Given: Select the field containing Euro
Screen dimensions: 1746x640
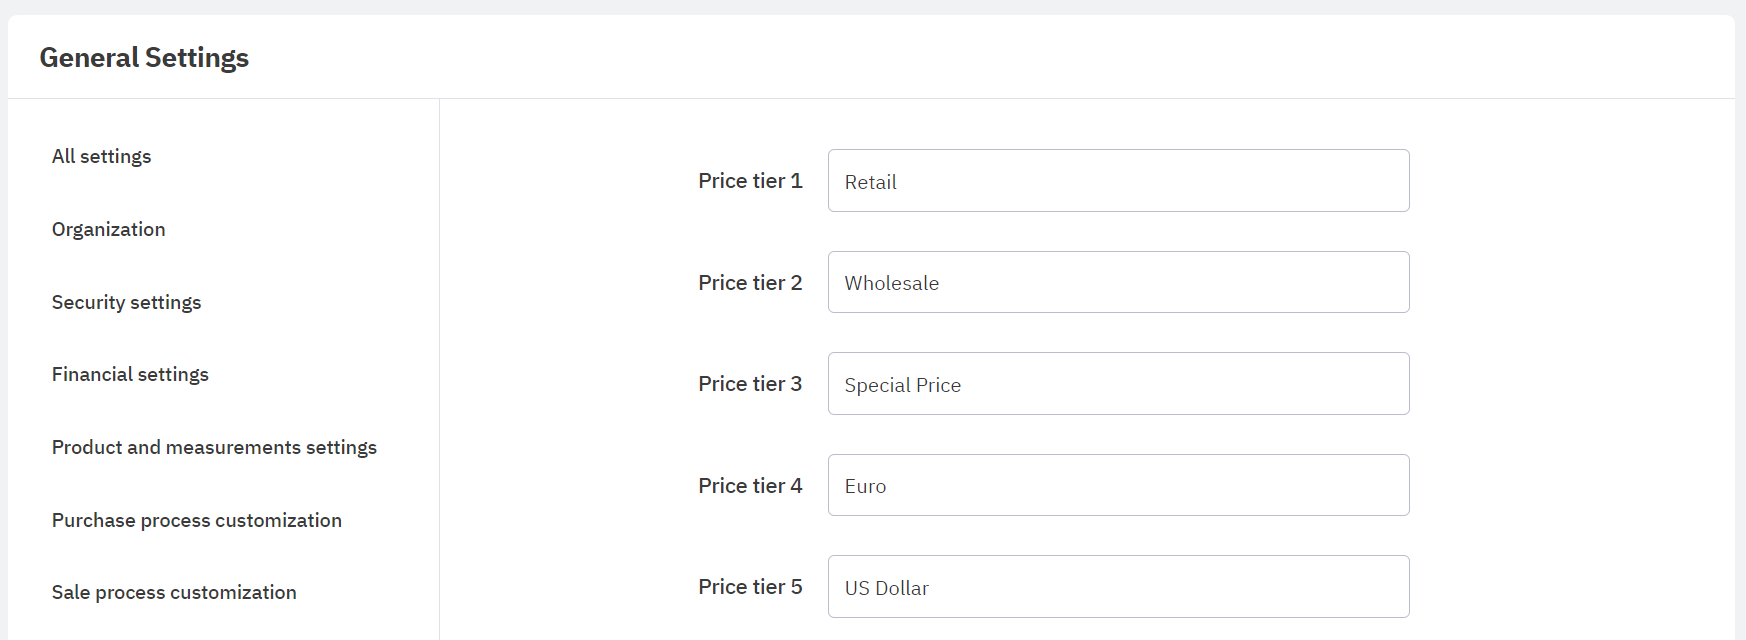Looking at the screenshot, I should point(1118,486).
